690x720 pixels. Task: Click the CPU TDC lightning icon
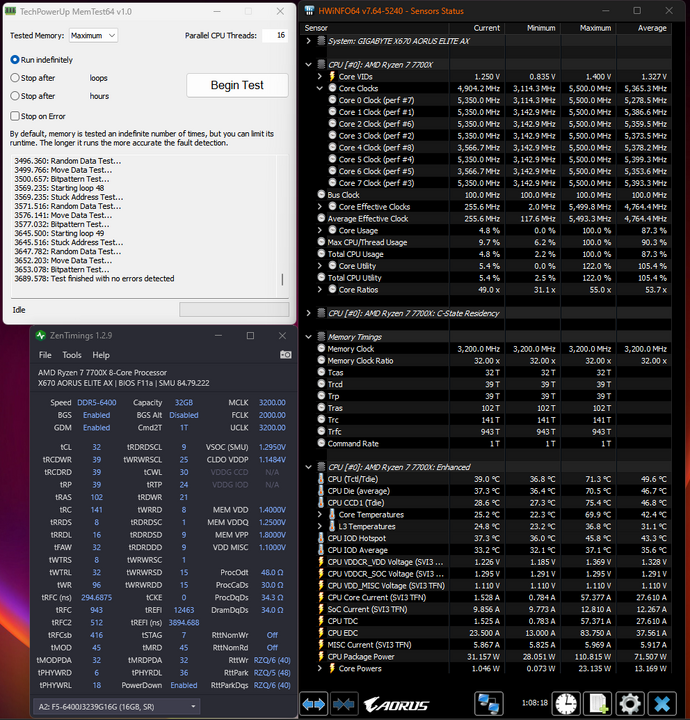(x=321, y=621)
